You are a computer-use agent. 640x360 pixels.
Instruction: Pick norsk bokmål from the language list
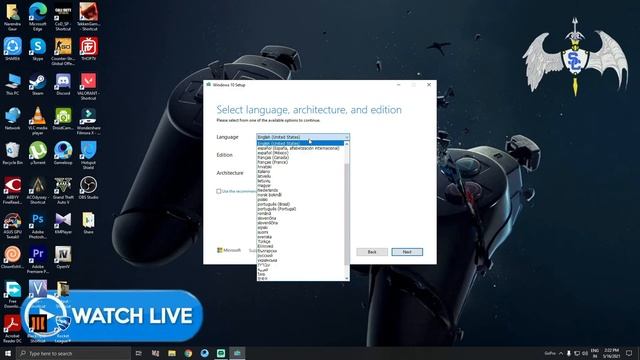pyautogui.click(x=269, y=195)
